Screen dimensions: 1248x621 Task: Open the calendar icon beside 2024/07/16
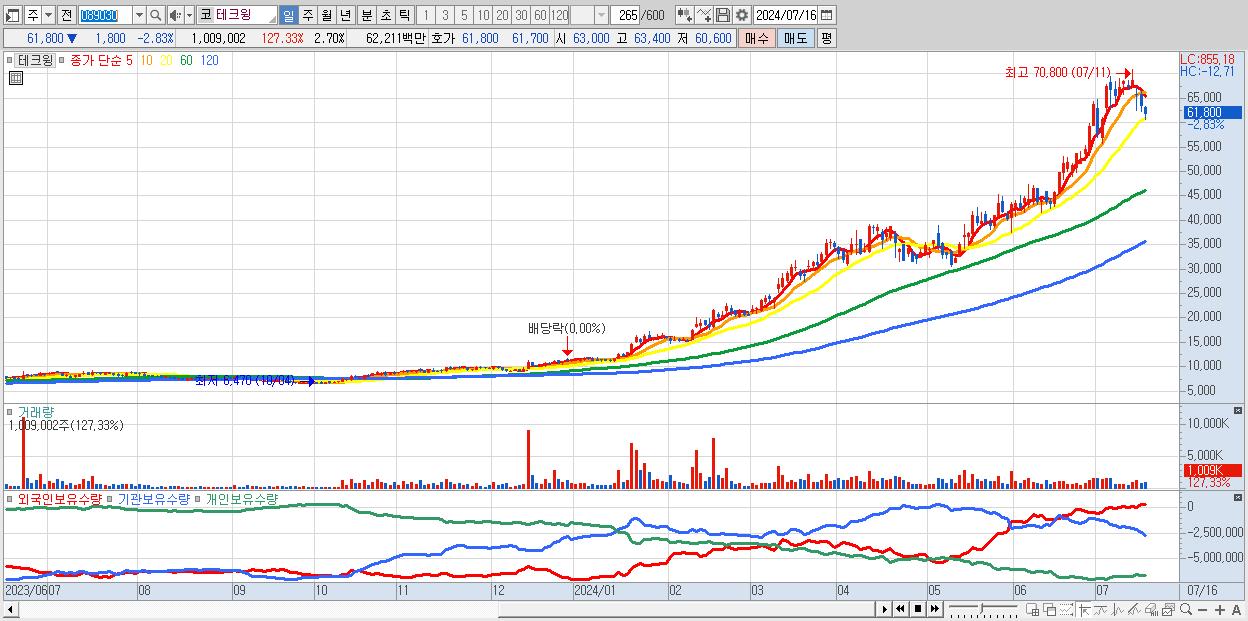point(826,15)
